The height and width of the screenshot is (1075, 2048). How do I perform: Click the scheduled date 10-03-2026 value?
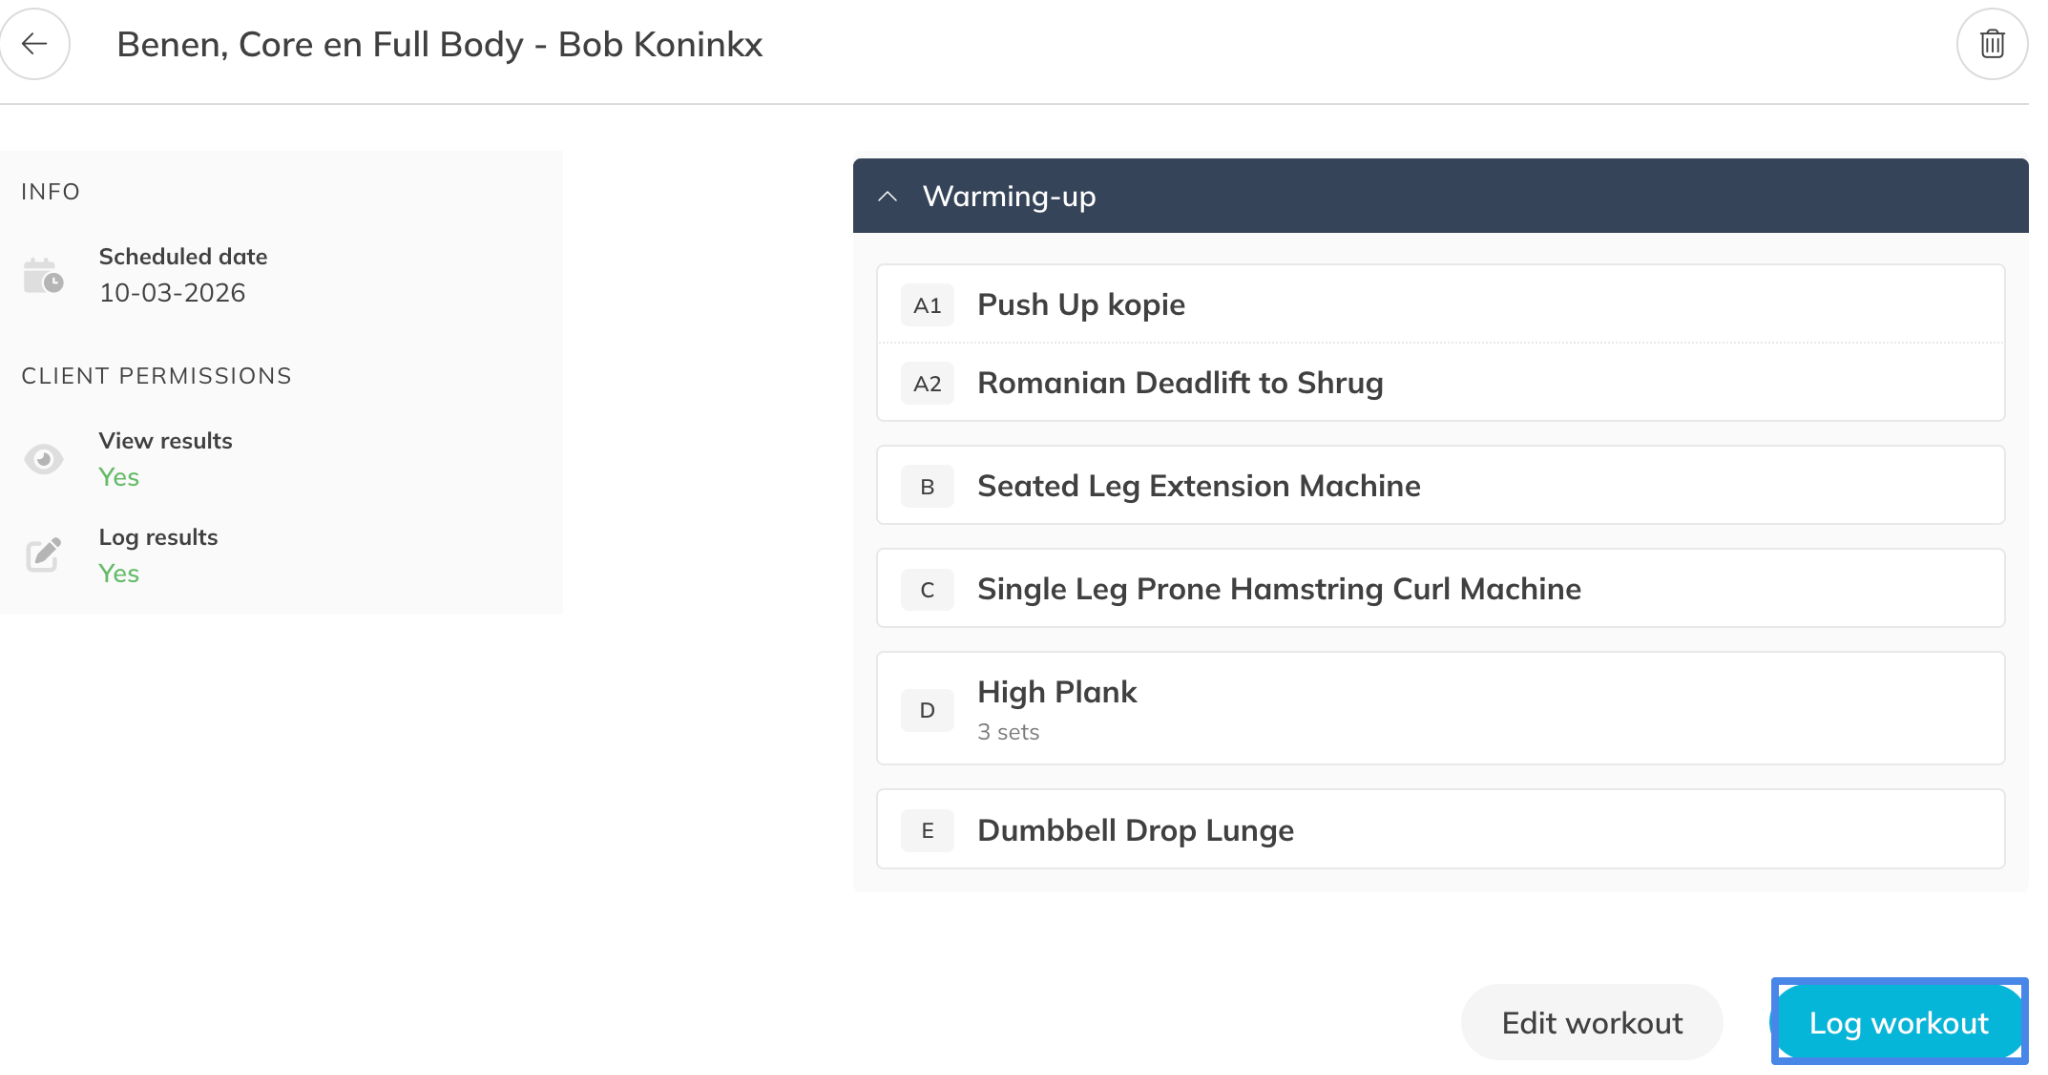coord(172,293)
